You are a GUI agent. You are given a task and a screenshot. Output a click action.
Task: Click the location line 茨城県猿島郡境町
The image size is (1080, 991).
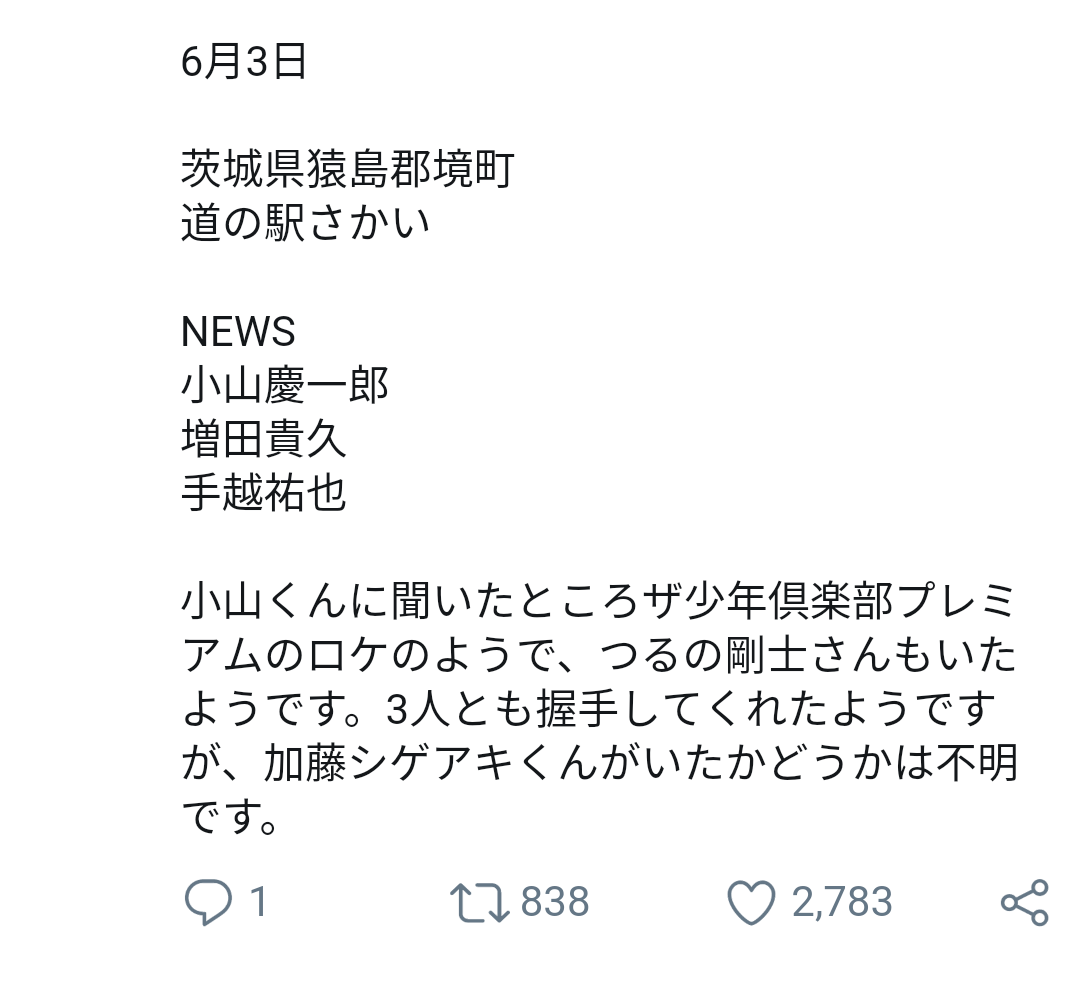tap(348, 169)
